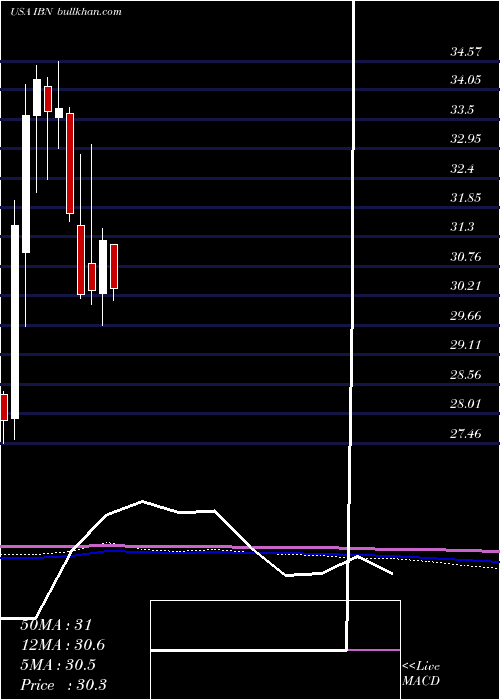The image size is (500, 700).
Task: Click the 29.11 price axis label
Action: point(466,345)
